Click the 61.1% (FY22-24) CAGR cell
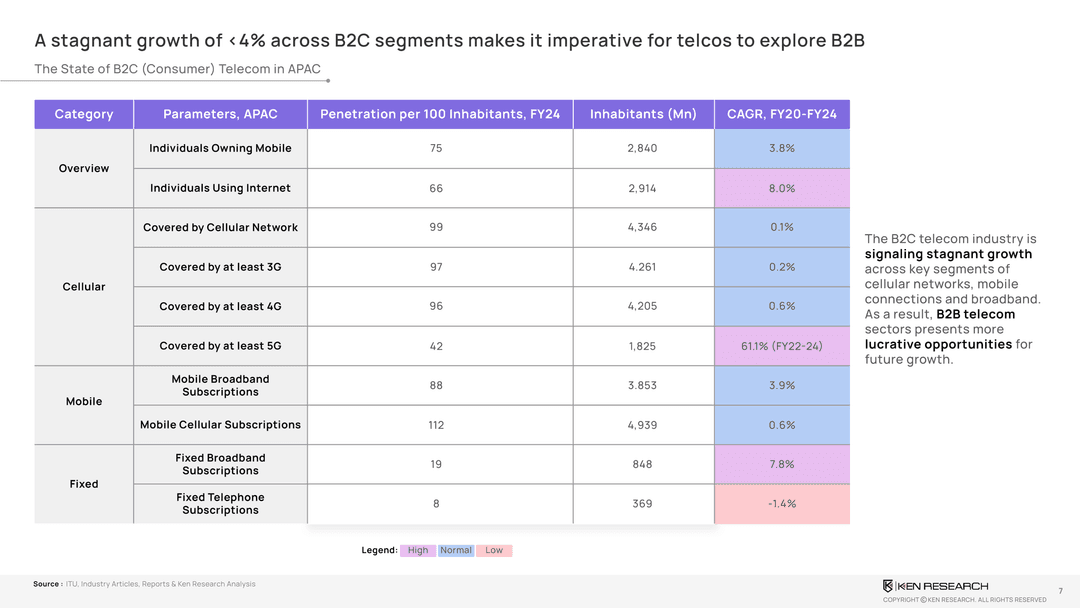 click(x=782, y=346)
